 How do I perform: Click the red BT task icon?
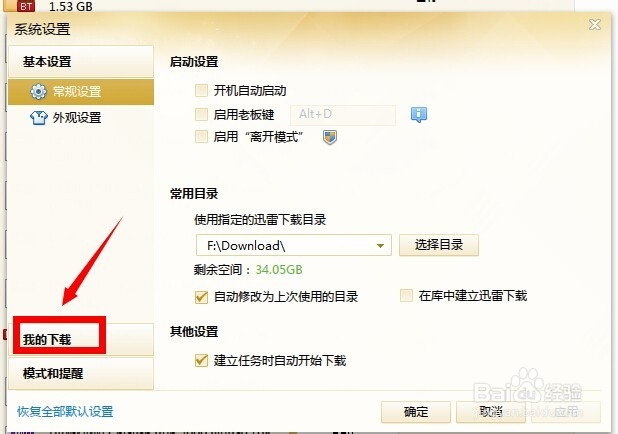point(26,6)
